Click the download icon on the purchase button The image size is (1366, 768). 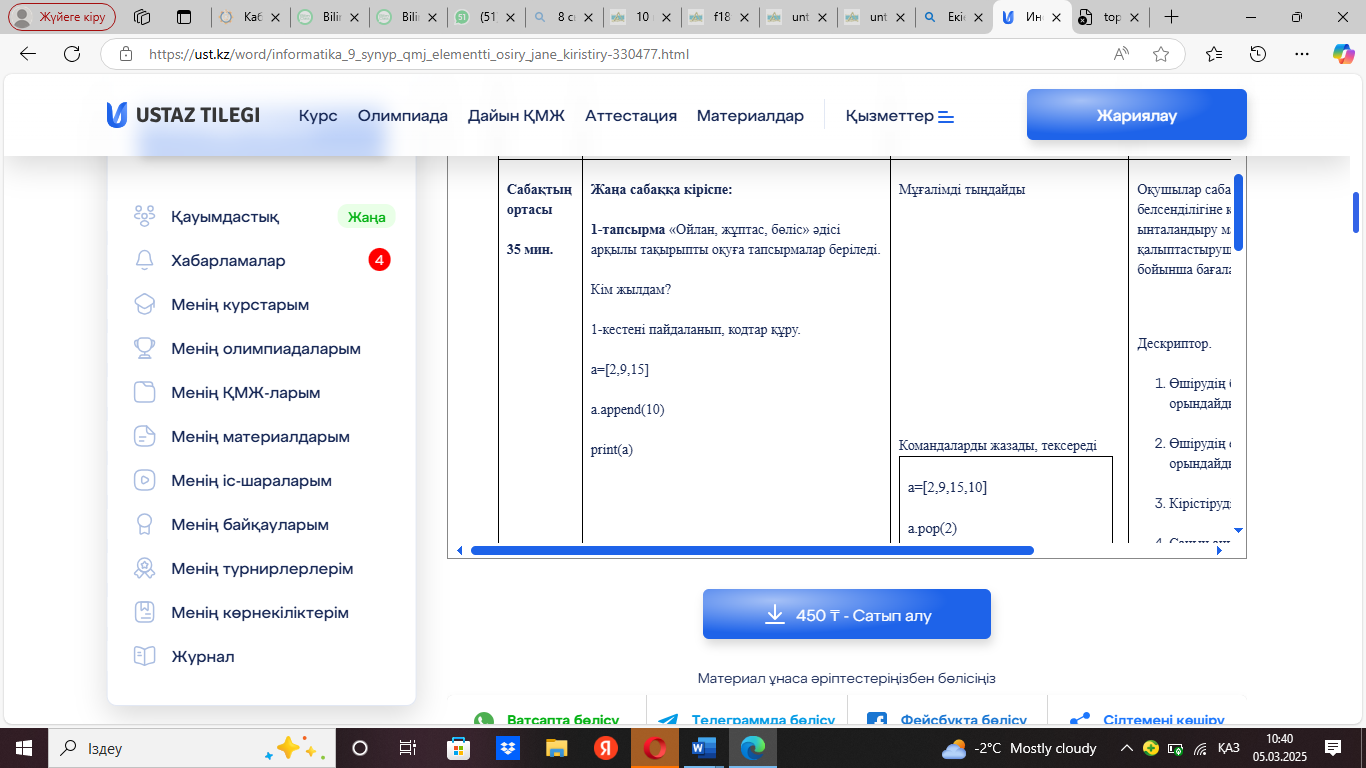[x=774, y=614]
